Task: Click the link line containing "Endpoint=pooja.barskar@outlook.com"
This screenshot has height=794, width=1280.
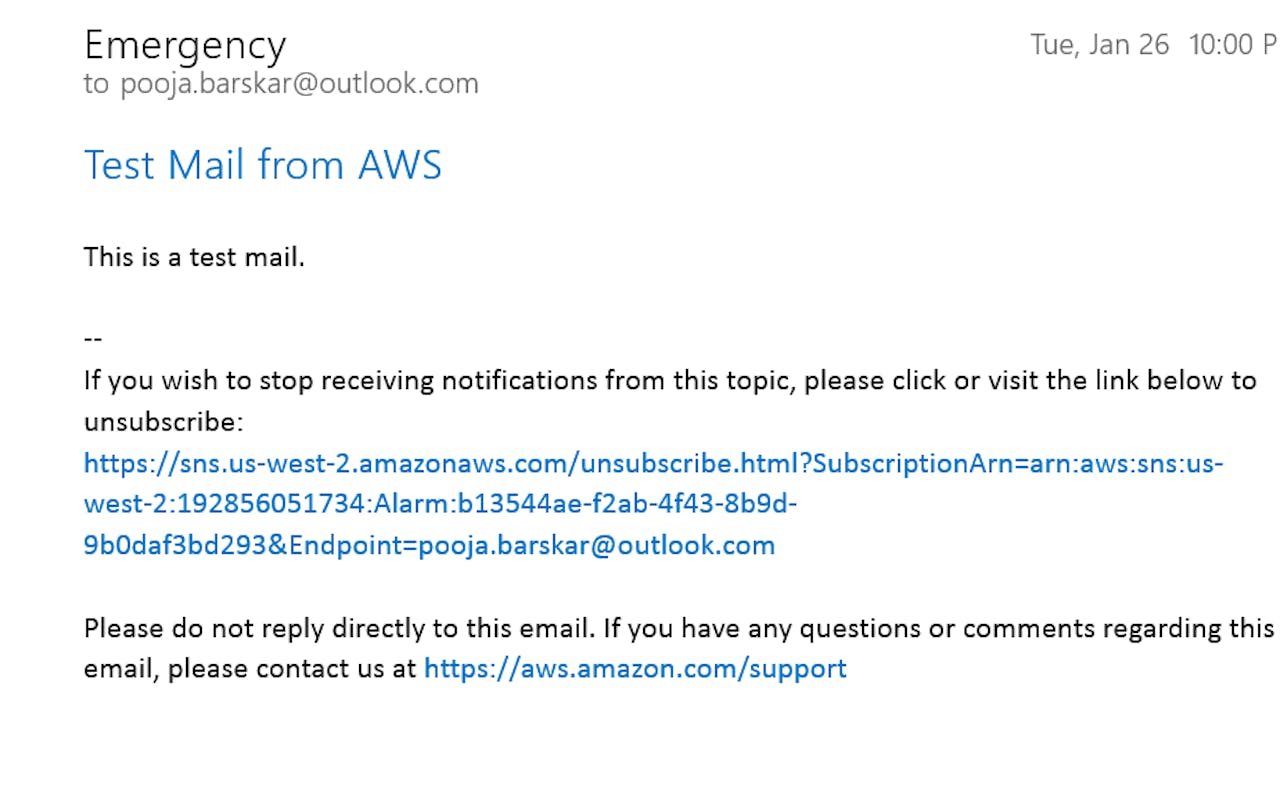Action: coord(530,546)
